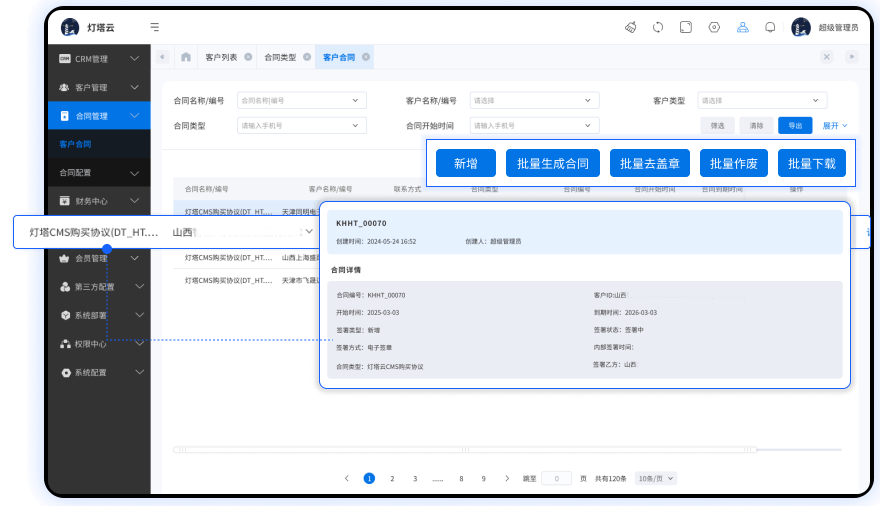Open the hexagon settings icon

click(714, 27)
